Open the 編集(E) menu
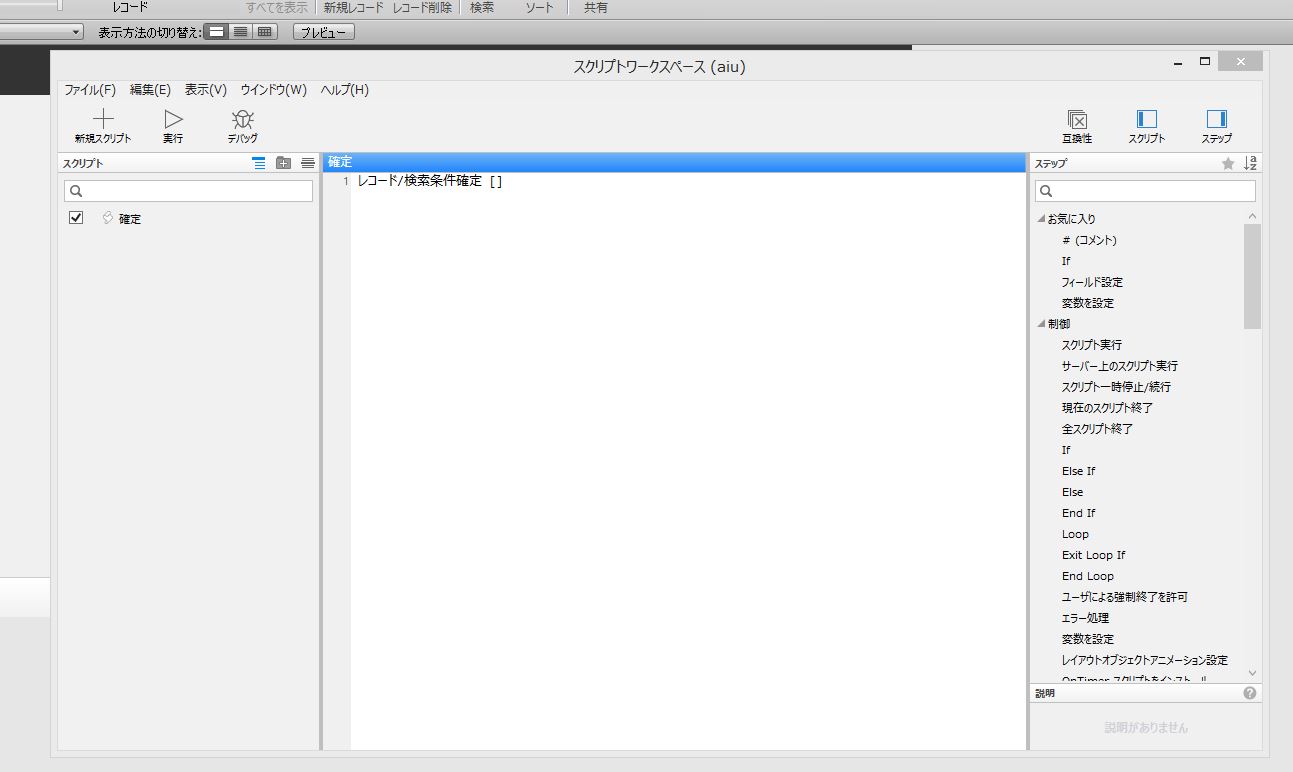 (150, 90)
